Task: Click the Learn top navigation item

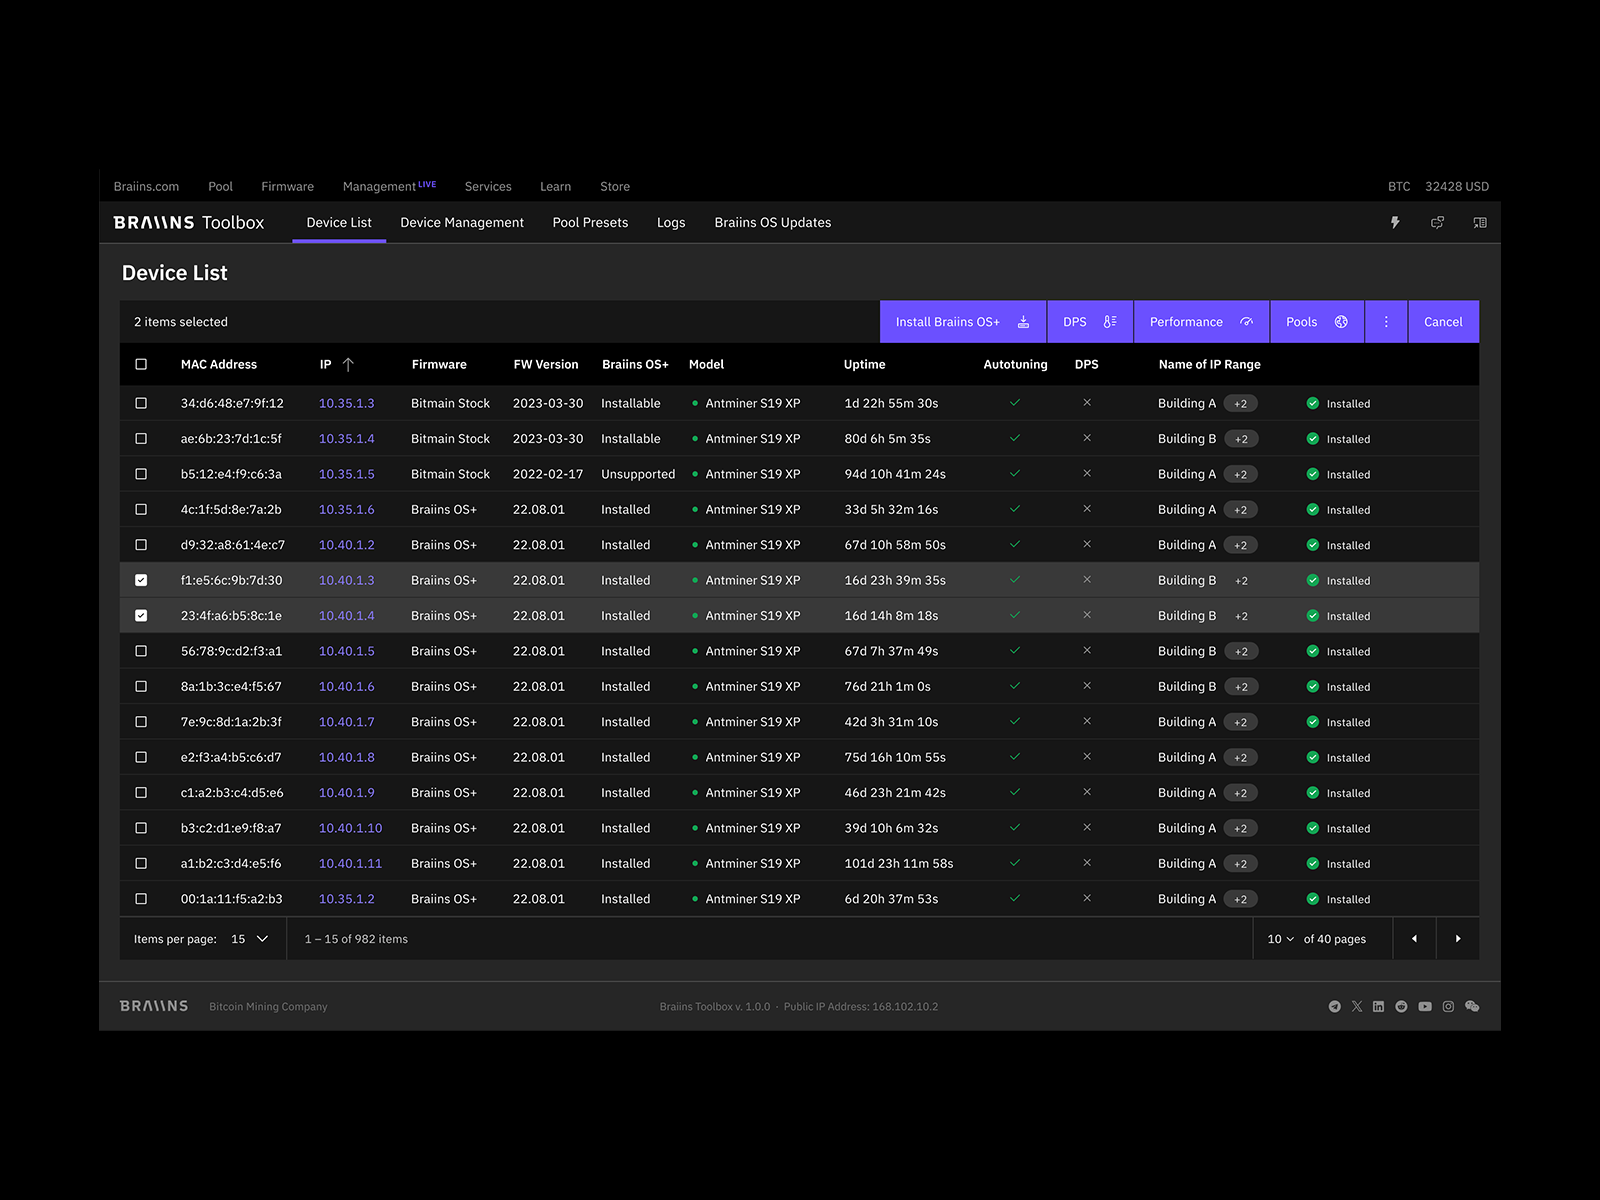Action: tap(556, 187)
